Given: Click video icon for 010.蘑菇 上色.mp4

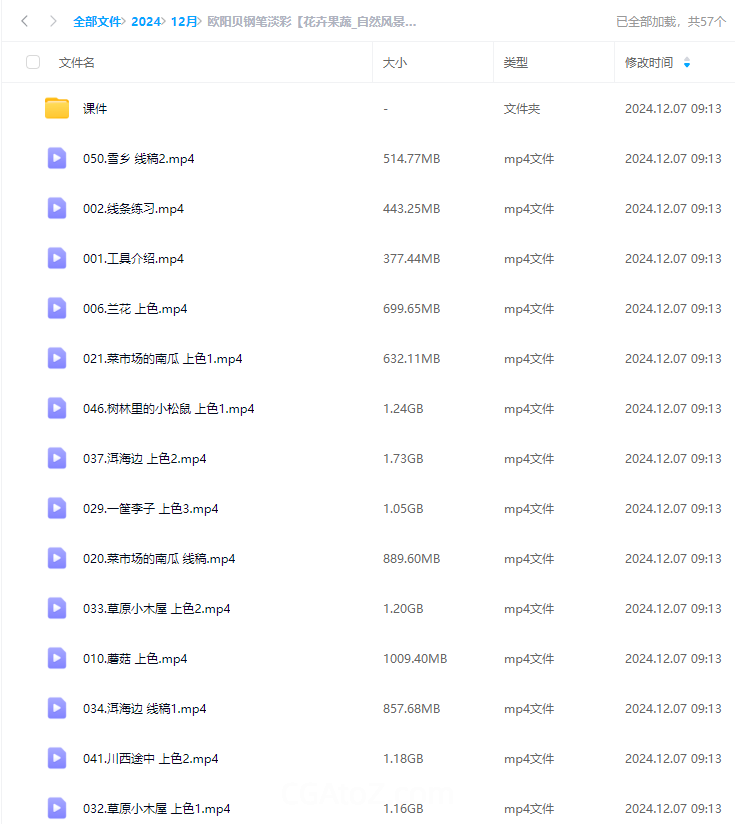Looking at the screenshot, I should pos(57,658).
